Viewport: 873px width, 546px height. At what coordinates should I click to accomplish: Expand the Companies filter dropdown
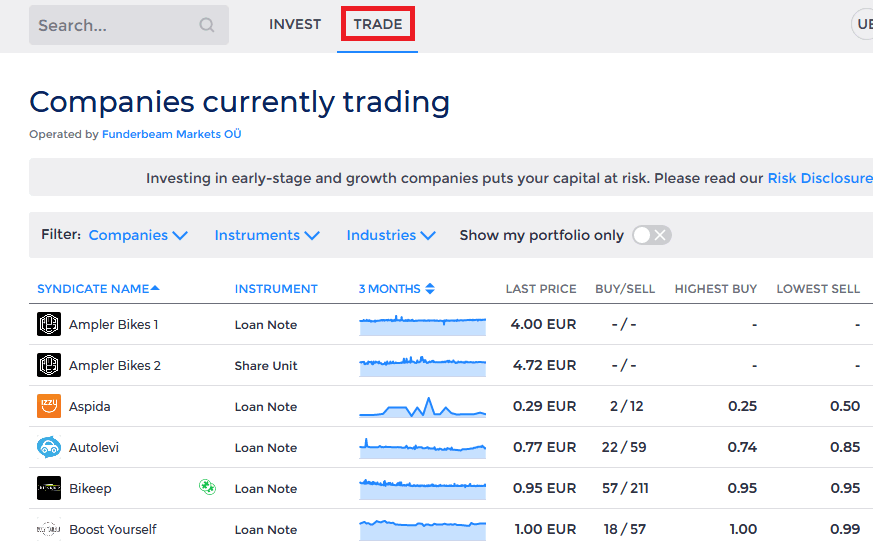(x=138, y=235)
